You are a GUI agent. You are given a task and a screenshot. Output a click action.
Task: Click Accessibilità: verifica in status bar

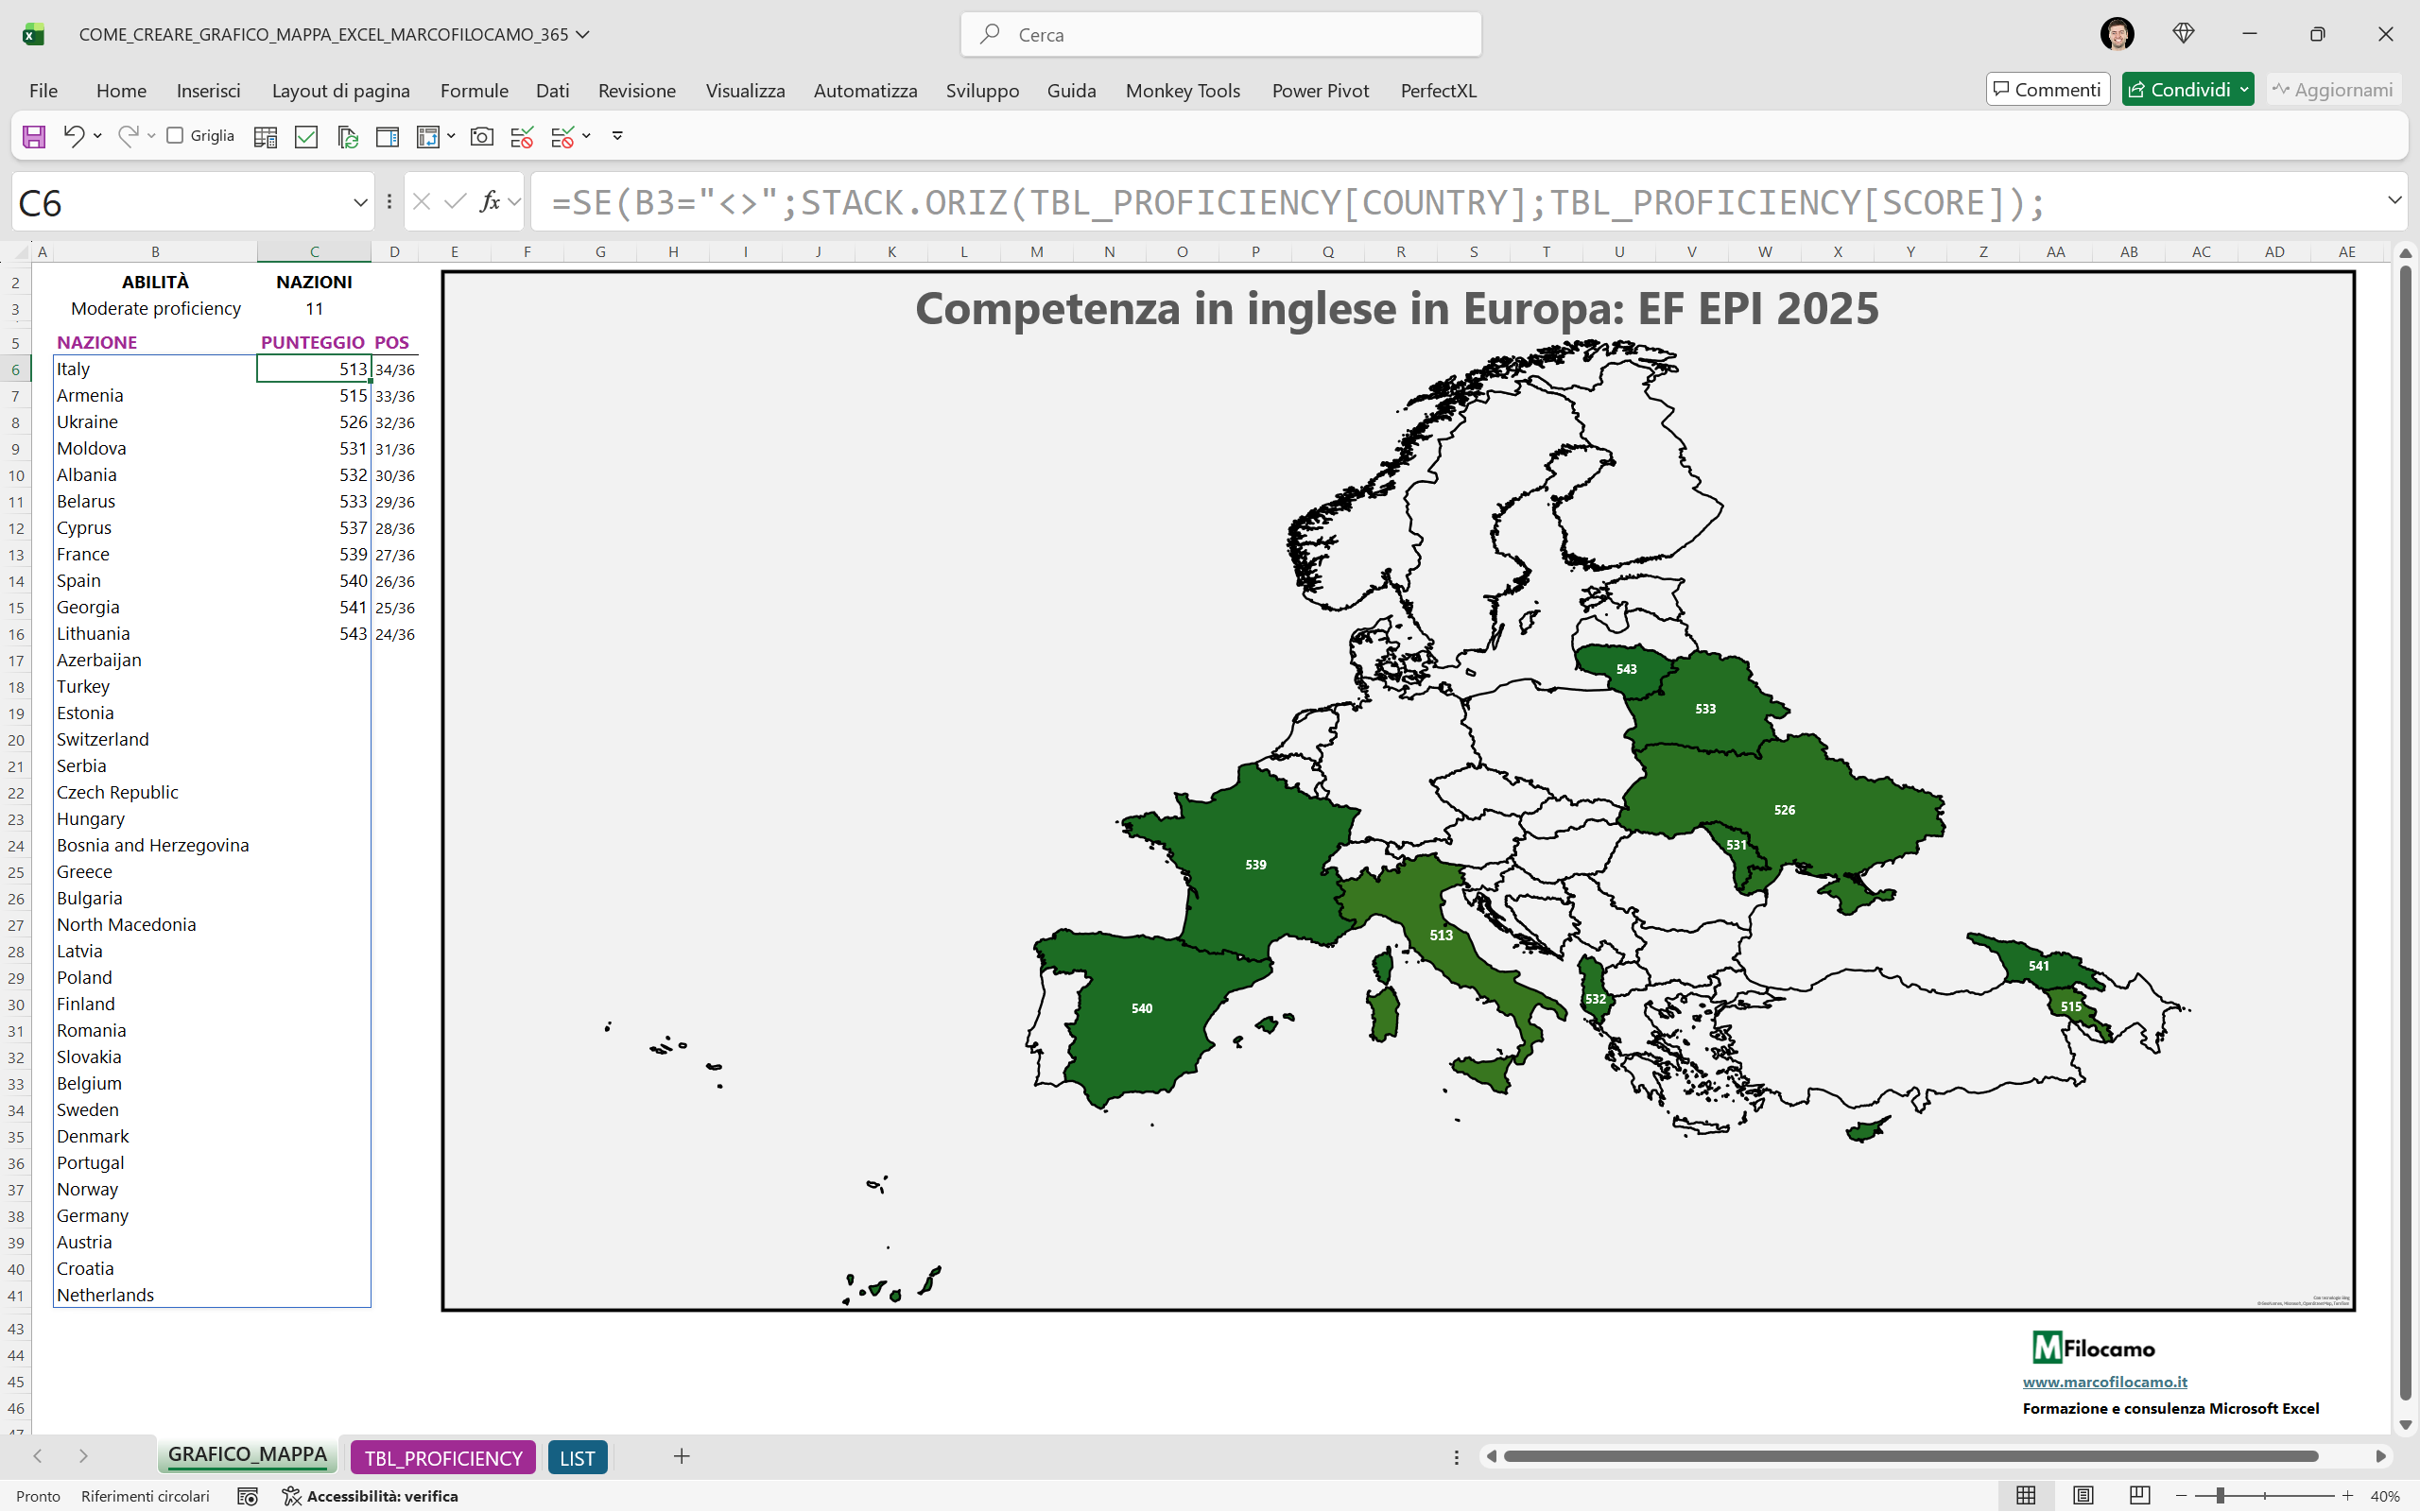point(370,1496)
